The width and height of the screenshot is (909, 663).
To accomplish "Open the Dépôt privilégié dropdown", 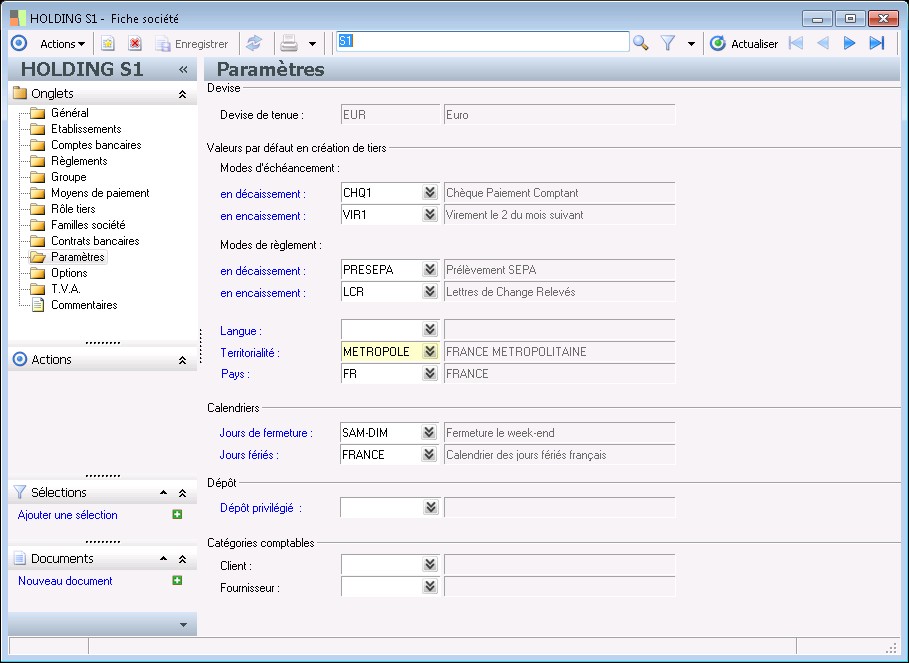I will 430,508.
